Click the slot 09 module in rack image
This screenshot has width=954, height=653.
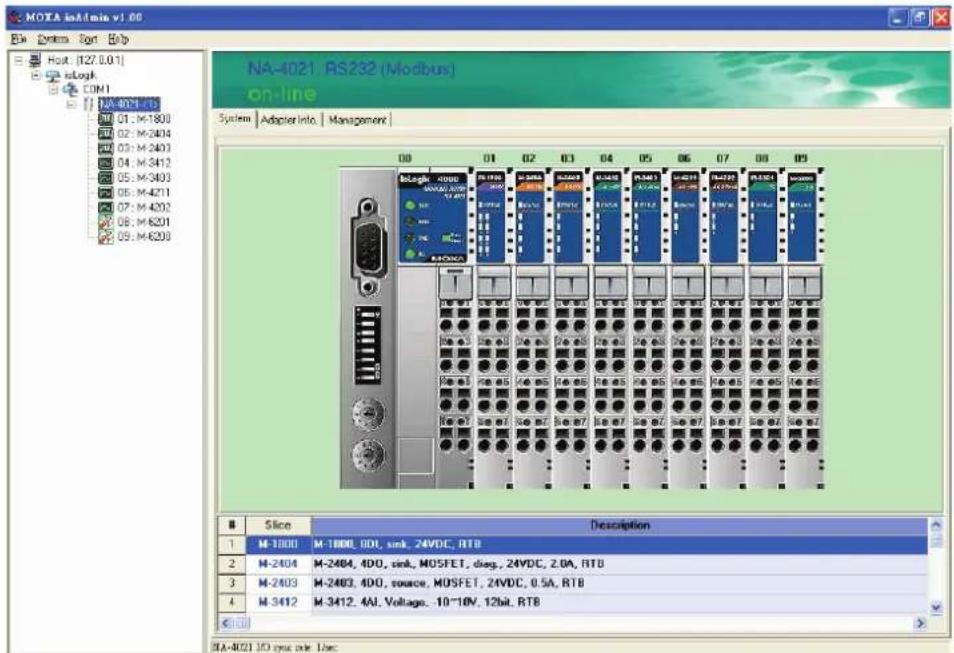pos(803,329)
